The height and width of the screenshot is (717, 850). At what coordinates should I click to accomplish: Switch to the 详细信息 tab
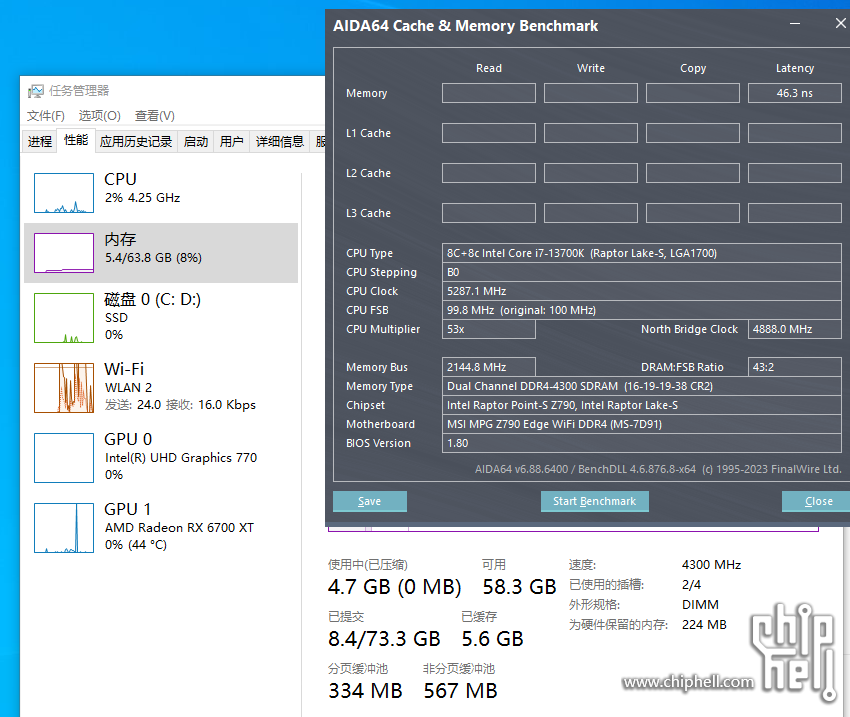click(x=280, y=142)
